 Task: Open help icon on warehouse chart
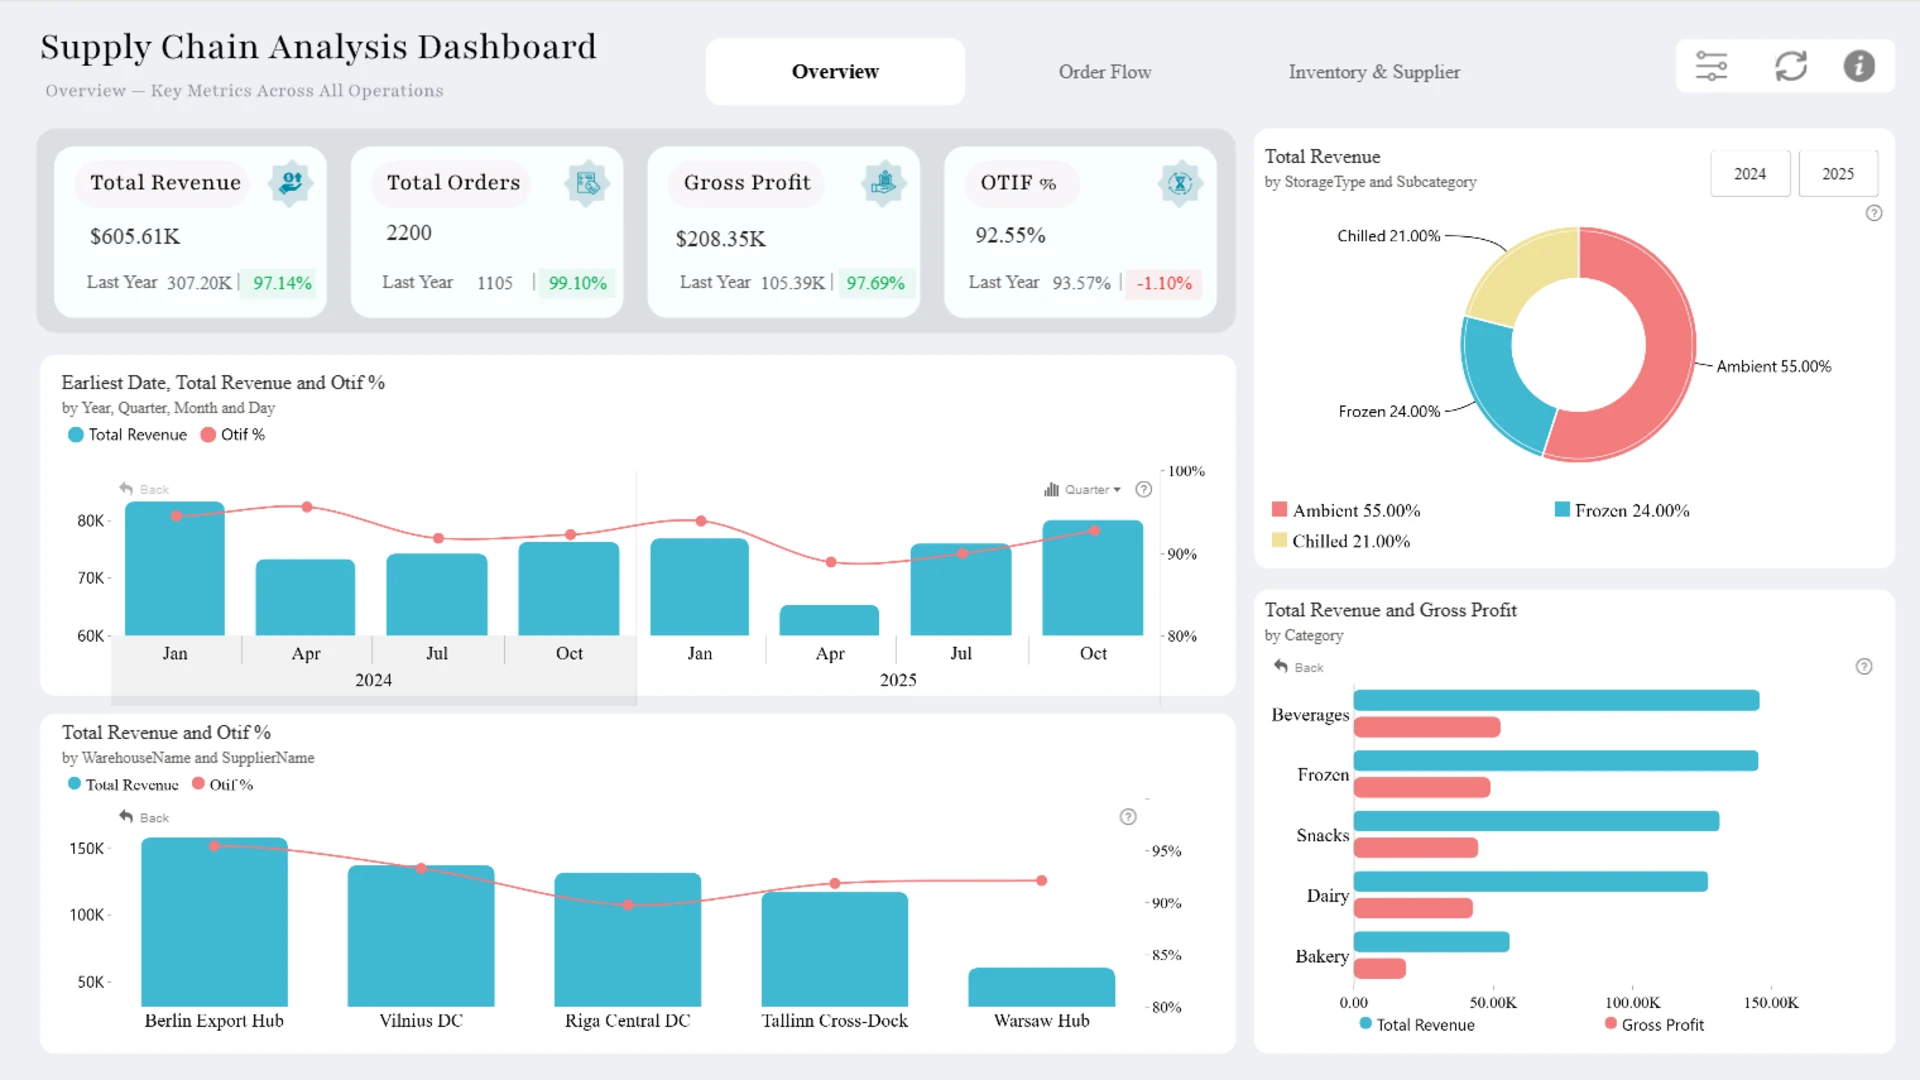click(1128, 817)
